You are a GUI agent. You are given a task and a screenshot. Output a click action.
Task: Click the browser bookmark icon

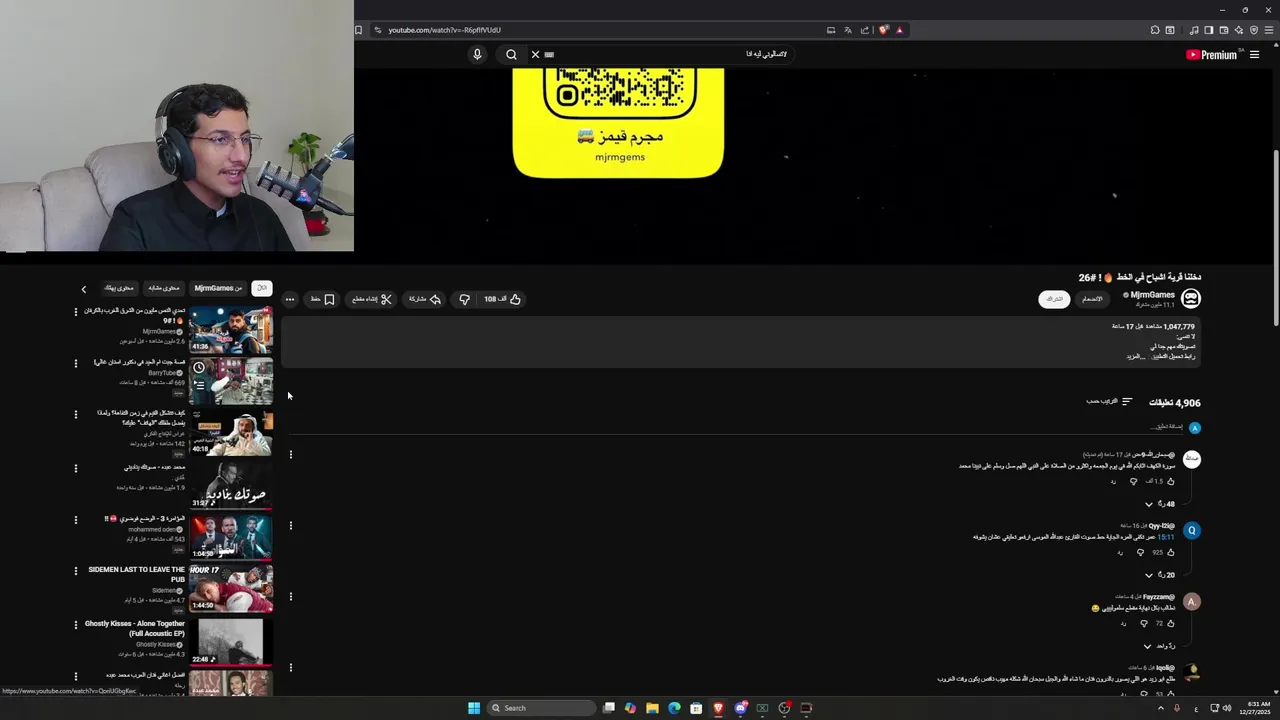(x=358, y=30)
